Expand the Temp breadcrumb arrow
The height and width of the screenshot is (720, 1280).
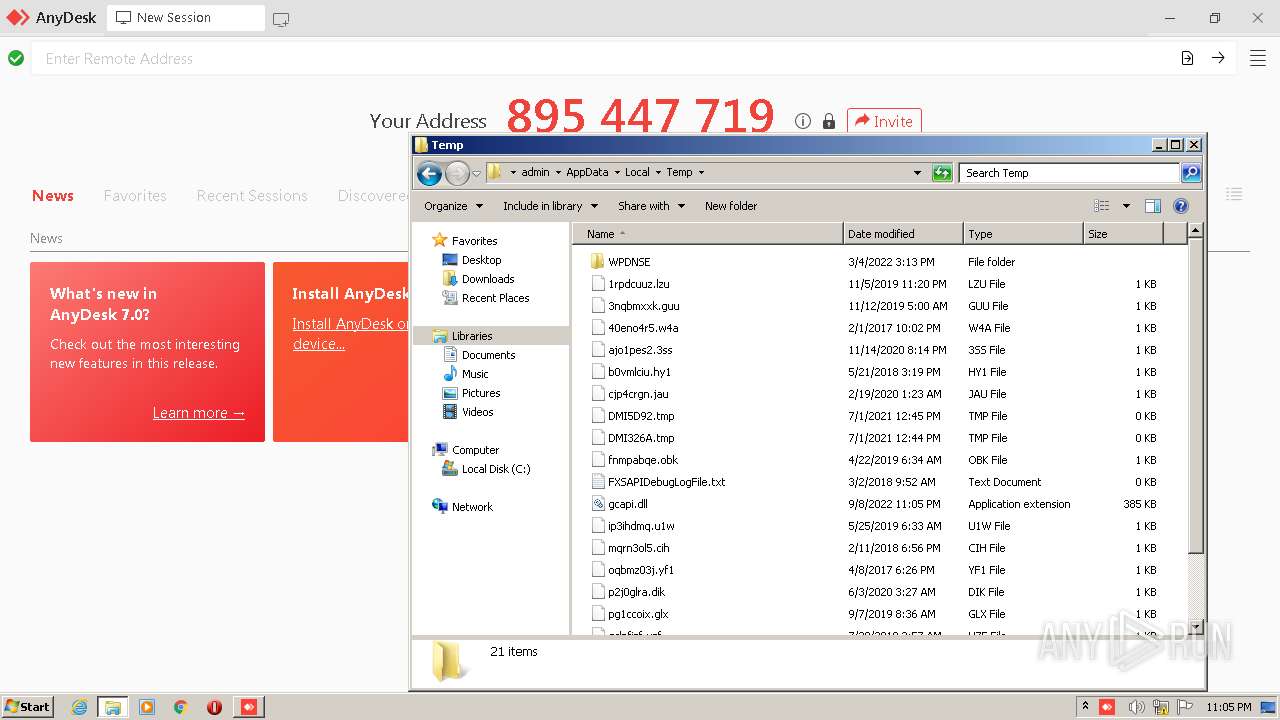point(701,173)
